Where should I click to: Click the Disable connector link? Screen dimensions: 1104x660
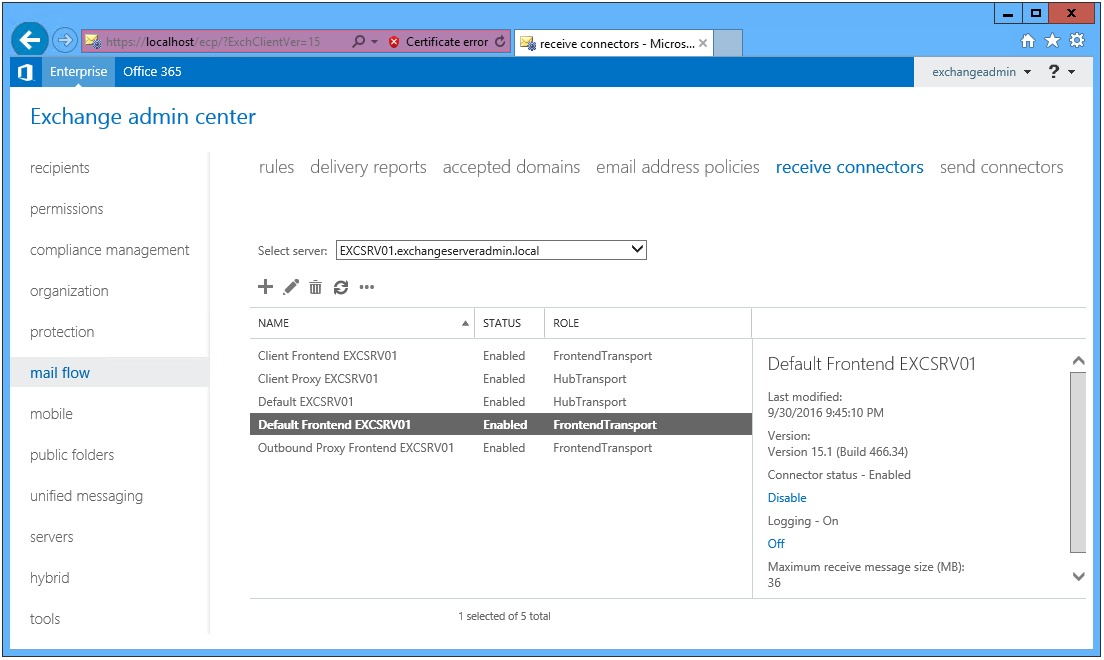point(786,497)
